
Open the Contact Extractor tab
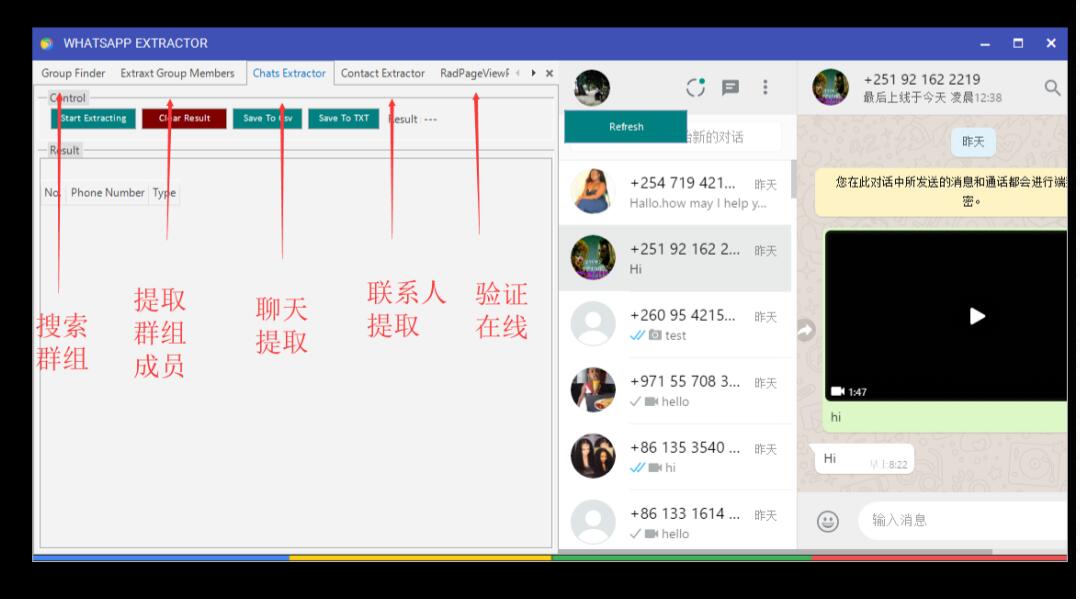point(383,73)
